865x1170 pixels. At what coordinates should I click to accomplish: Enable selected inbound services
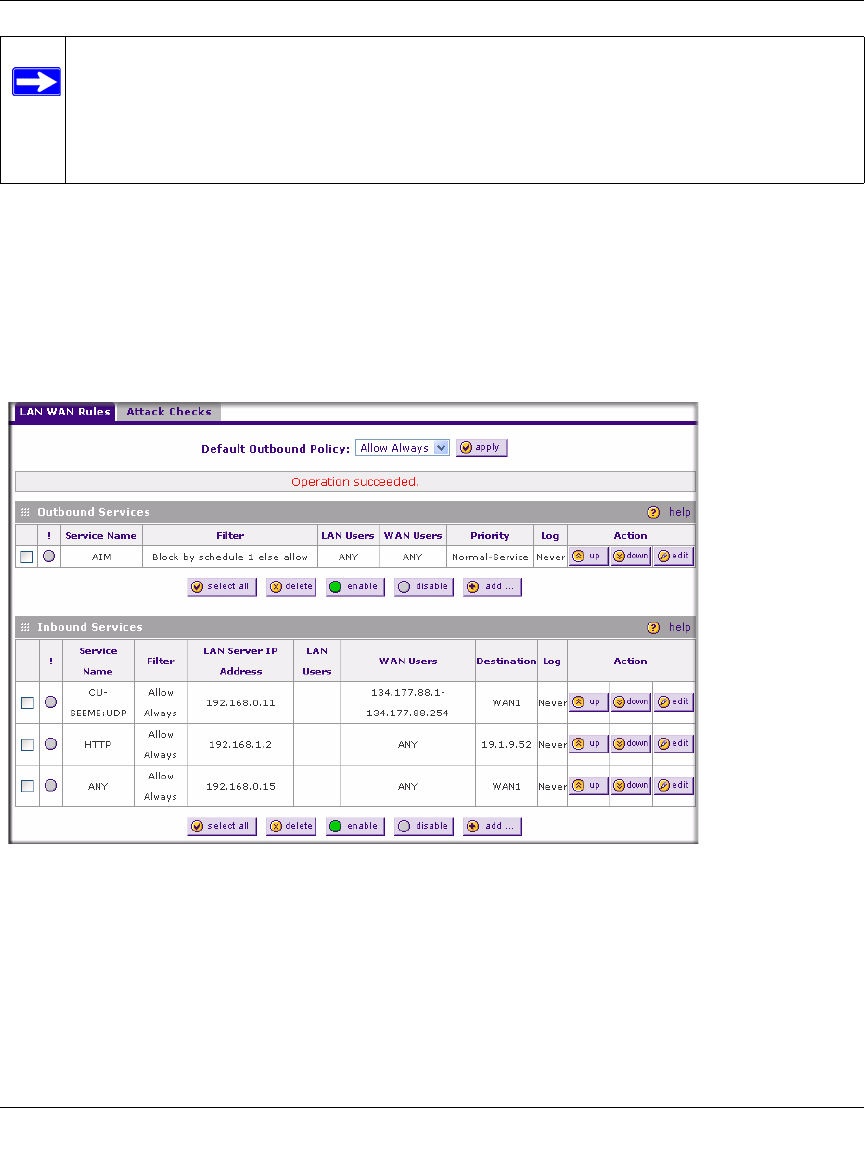pos(355,827)
